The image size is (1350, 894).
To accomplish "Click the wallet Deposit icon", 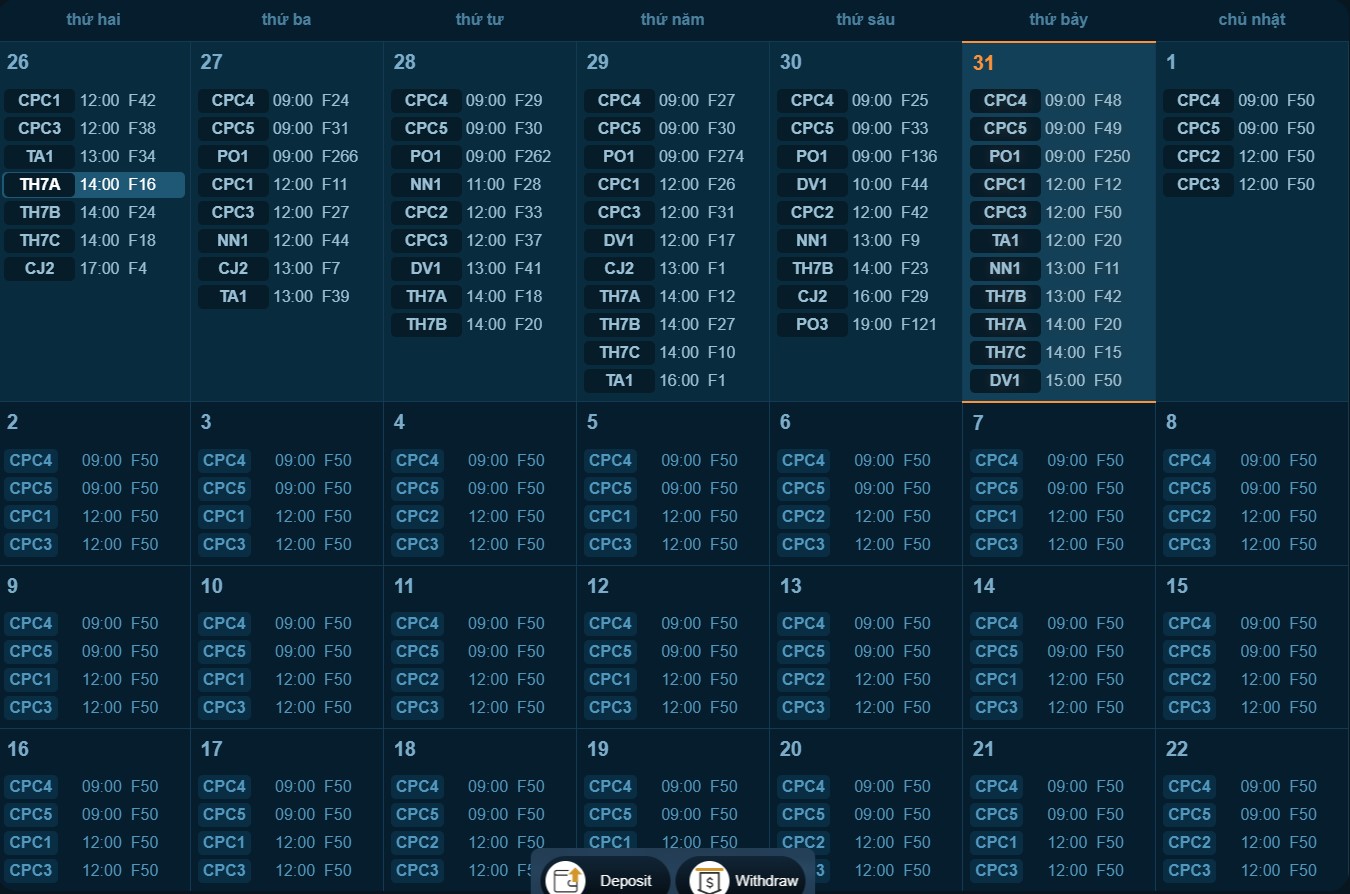I will point(563,879).
